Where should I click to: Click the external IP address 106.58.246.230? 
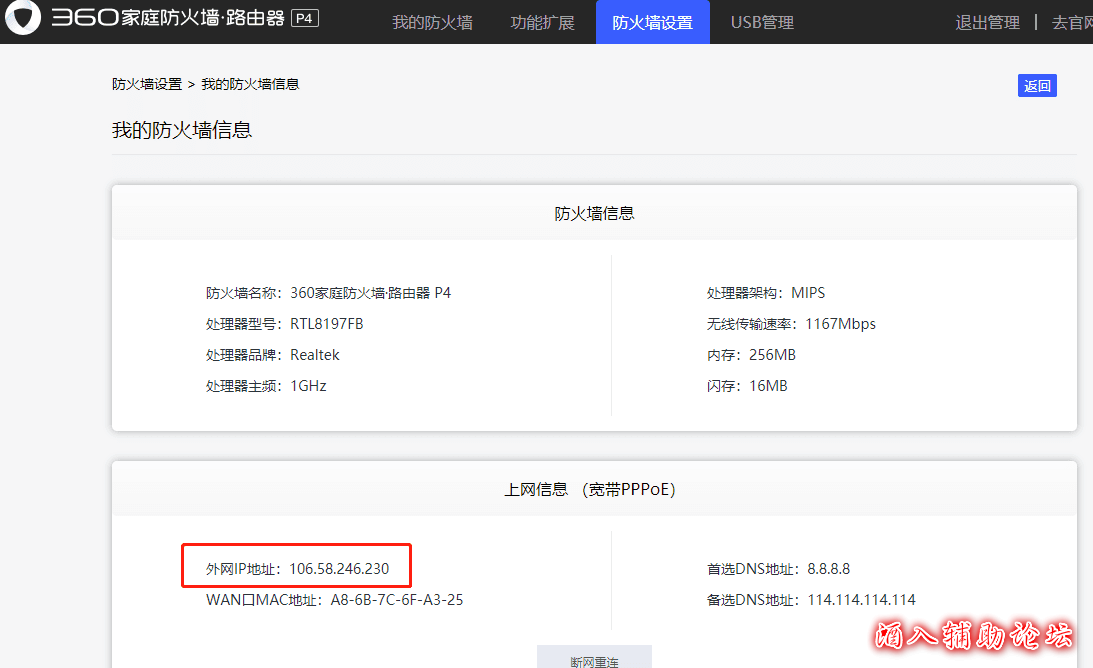click(339, 569)
